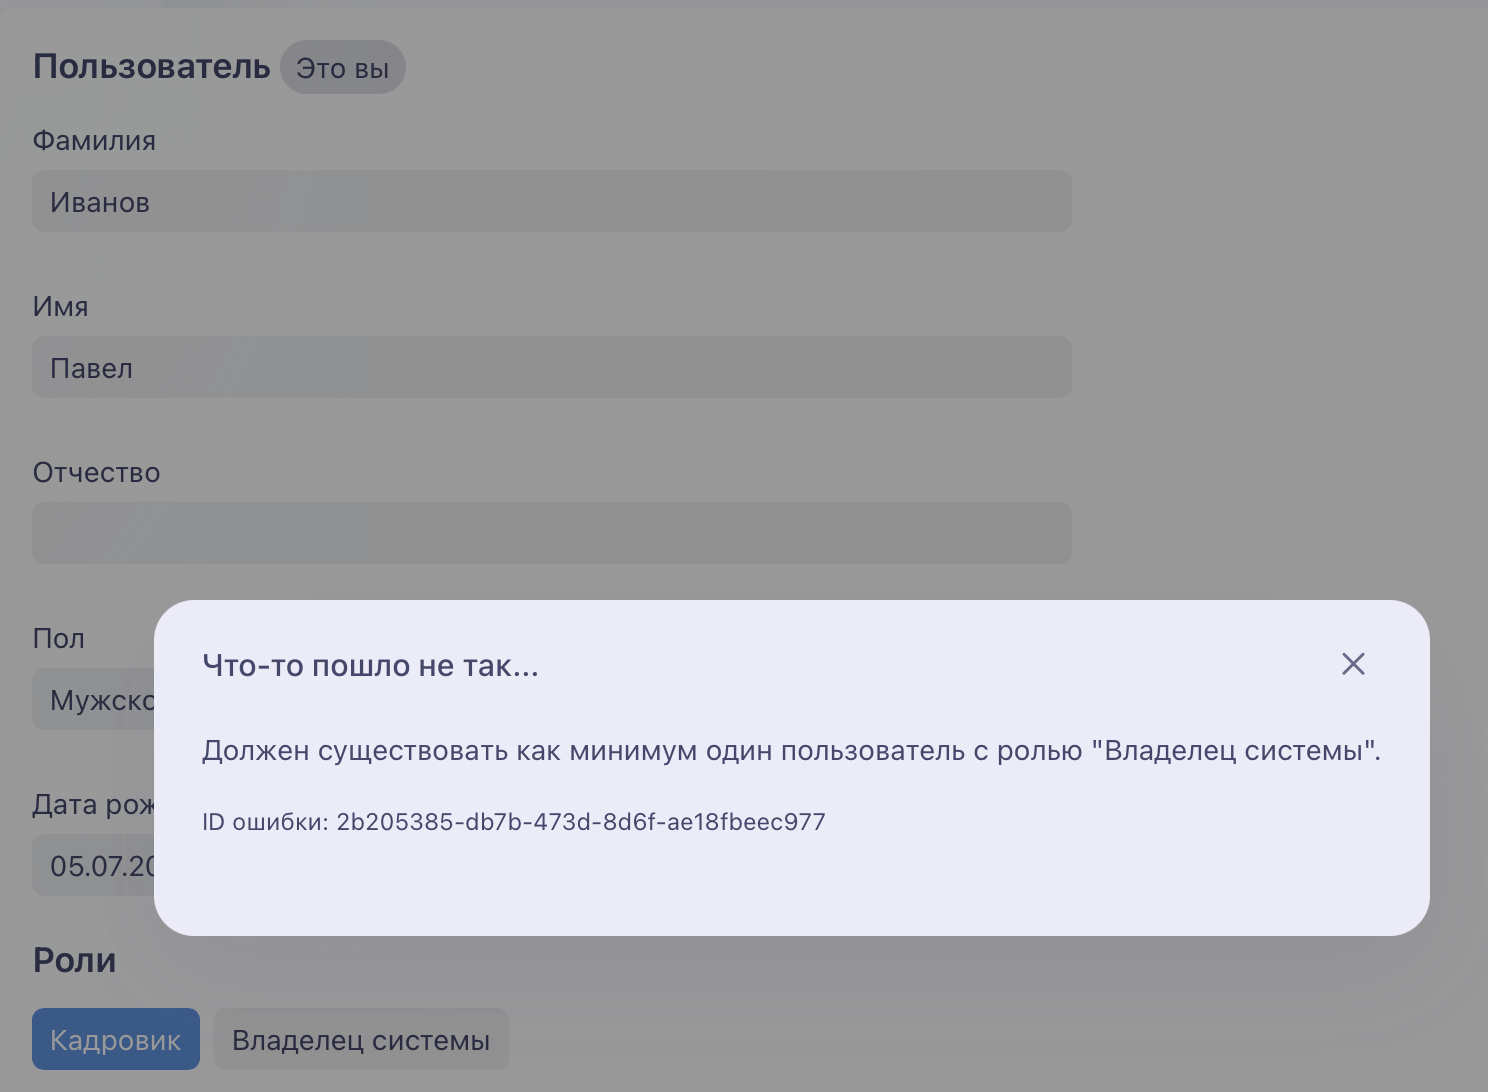
Task: Open the Пол dropdown showing Мужской
Action: coord(93,699)
